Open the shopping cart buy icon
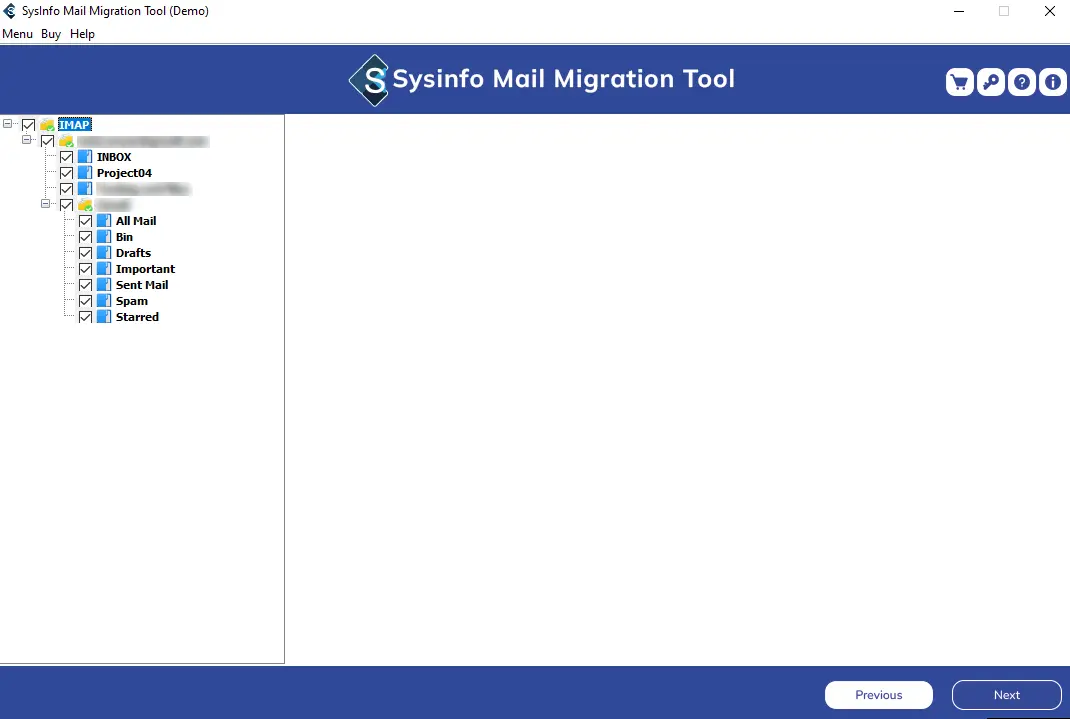Screen dimensions: 1070x719 point(959,83)
